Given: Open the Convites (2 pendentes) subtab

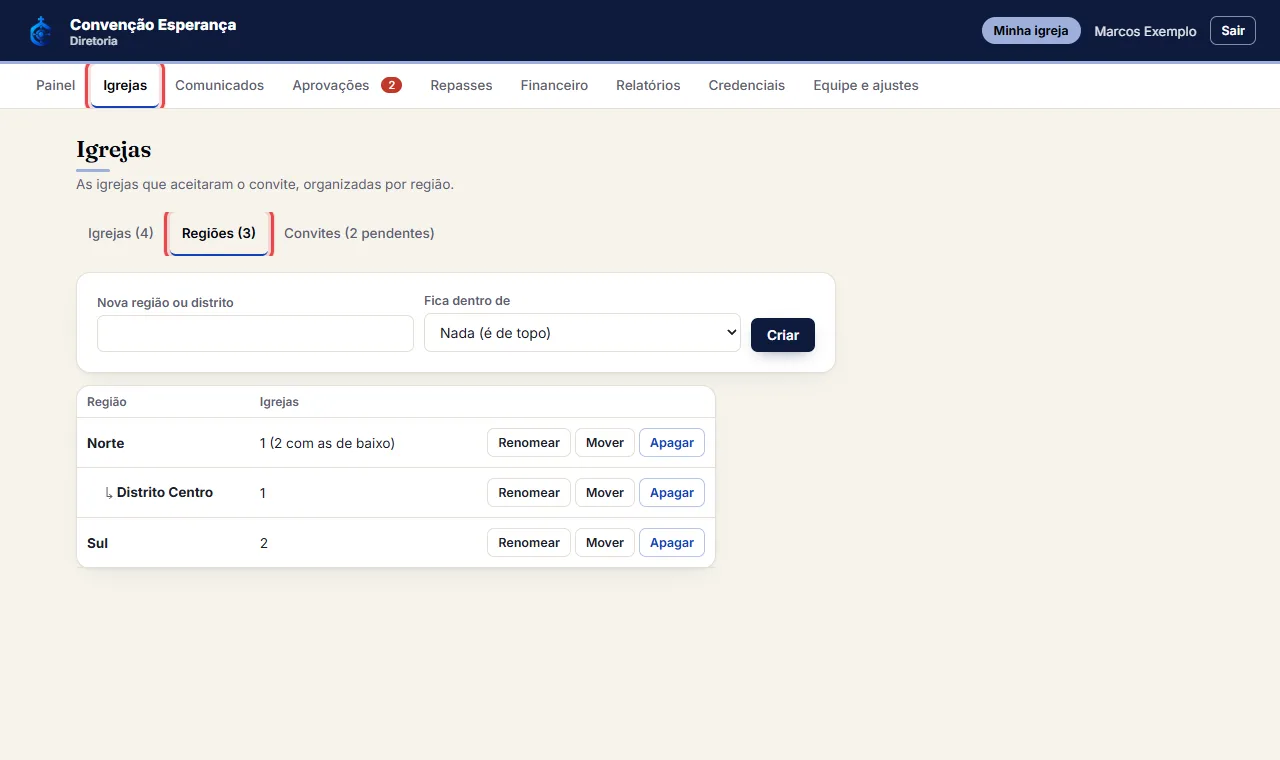Looking at the screenshot, I should tap(359, 233).
